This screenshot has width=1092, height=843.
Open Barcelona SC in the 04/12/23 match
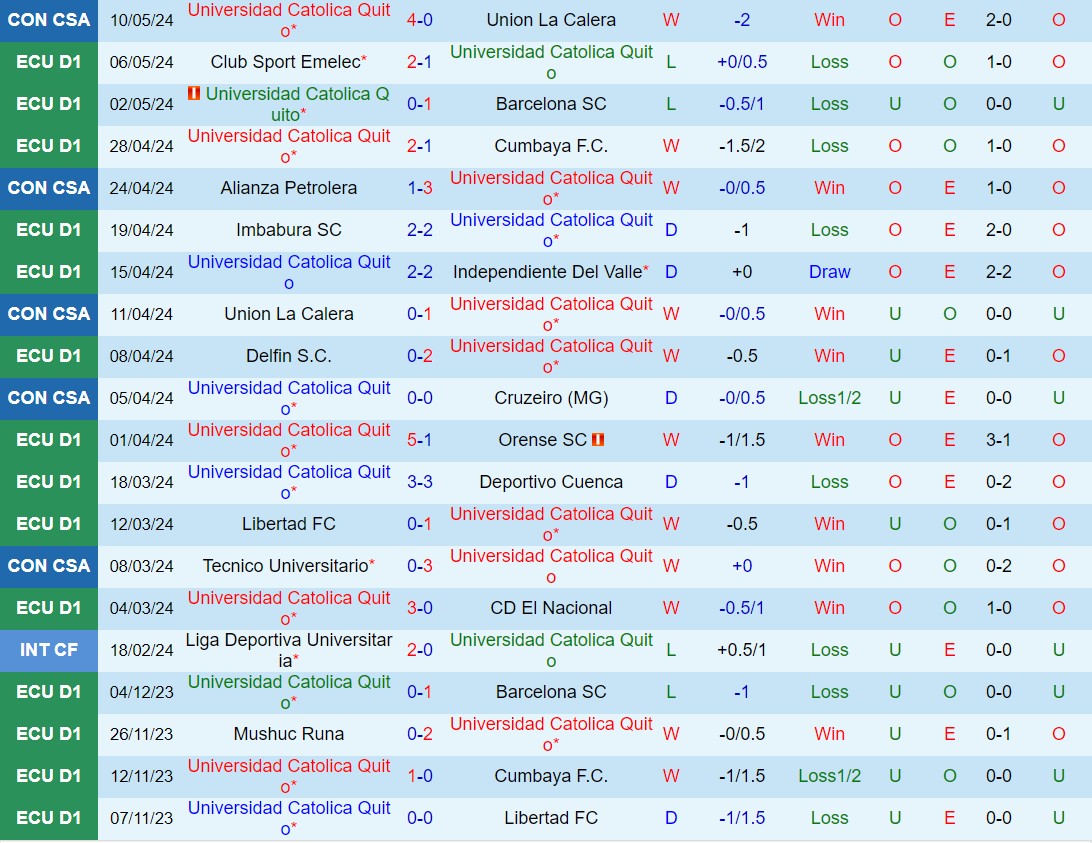(x=551, y=692)
